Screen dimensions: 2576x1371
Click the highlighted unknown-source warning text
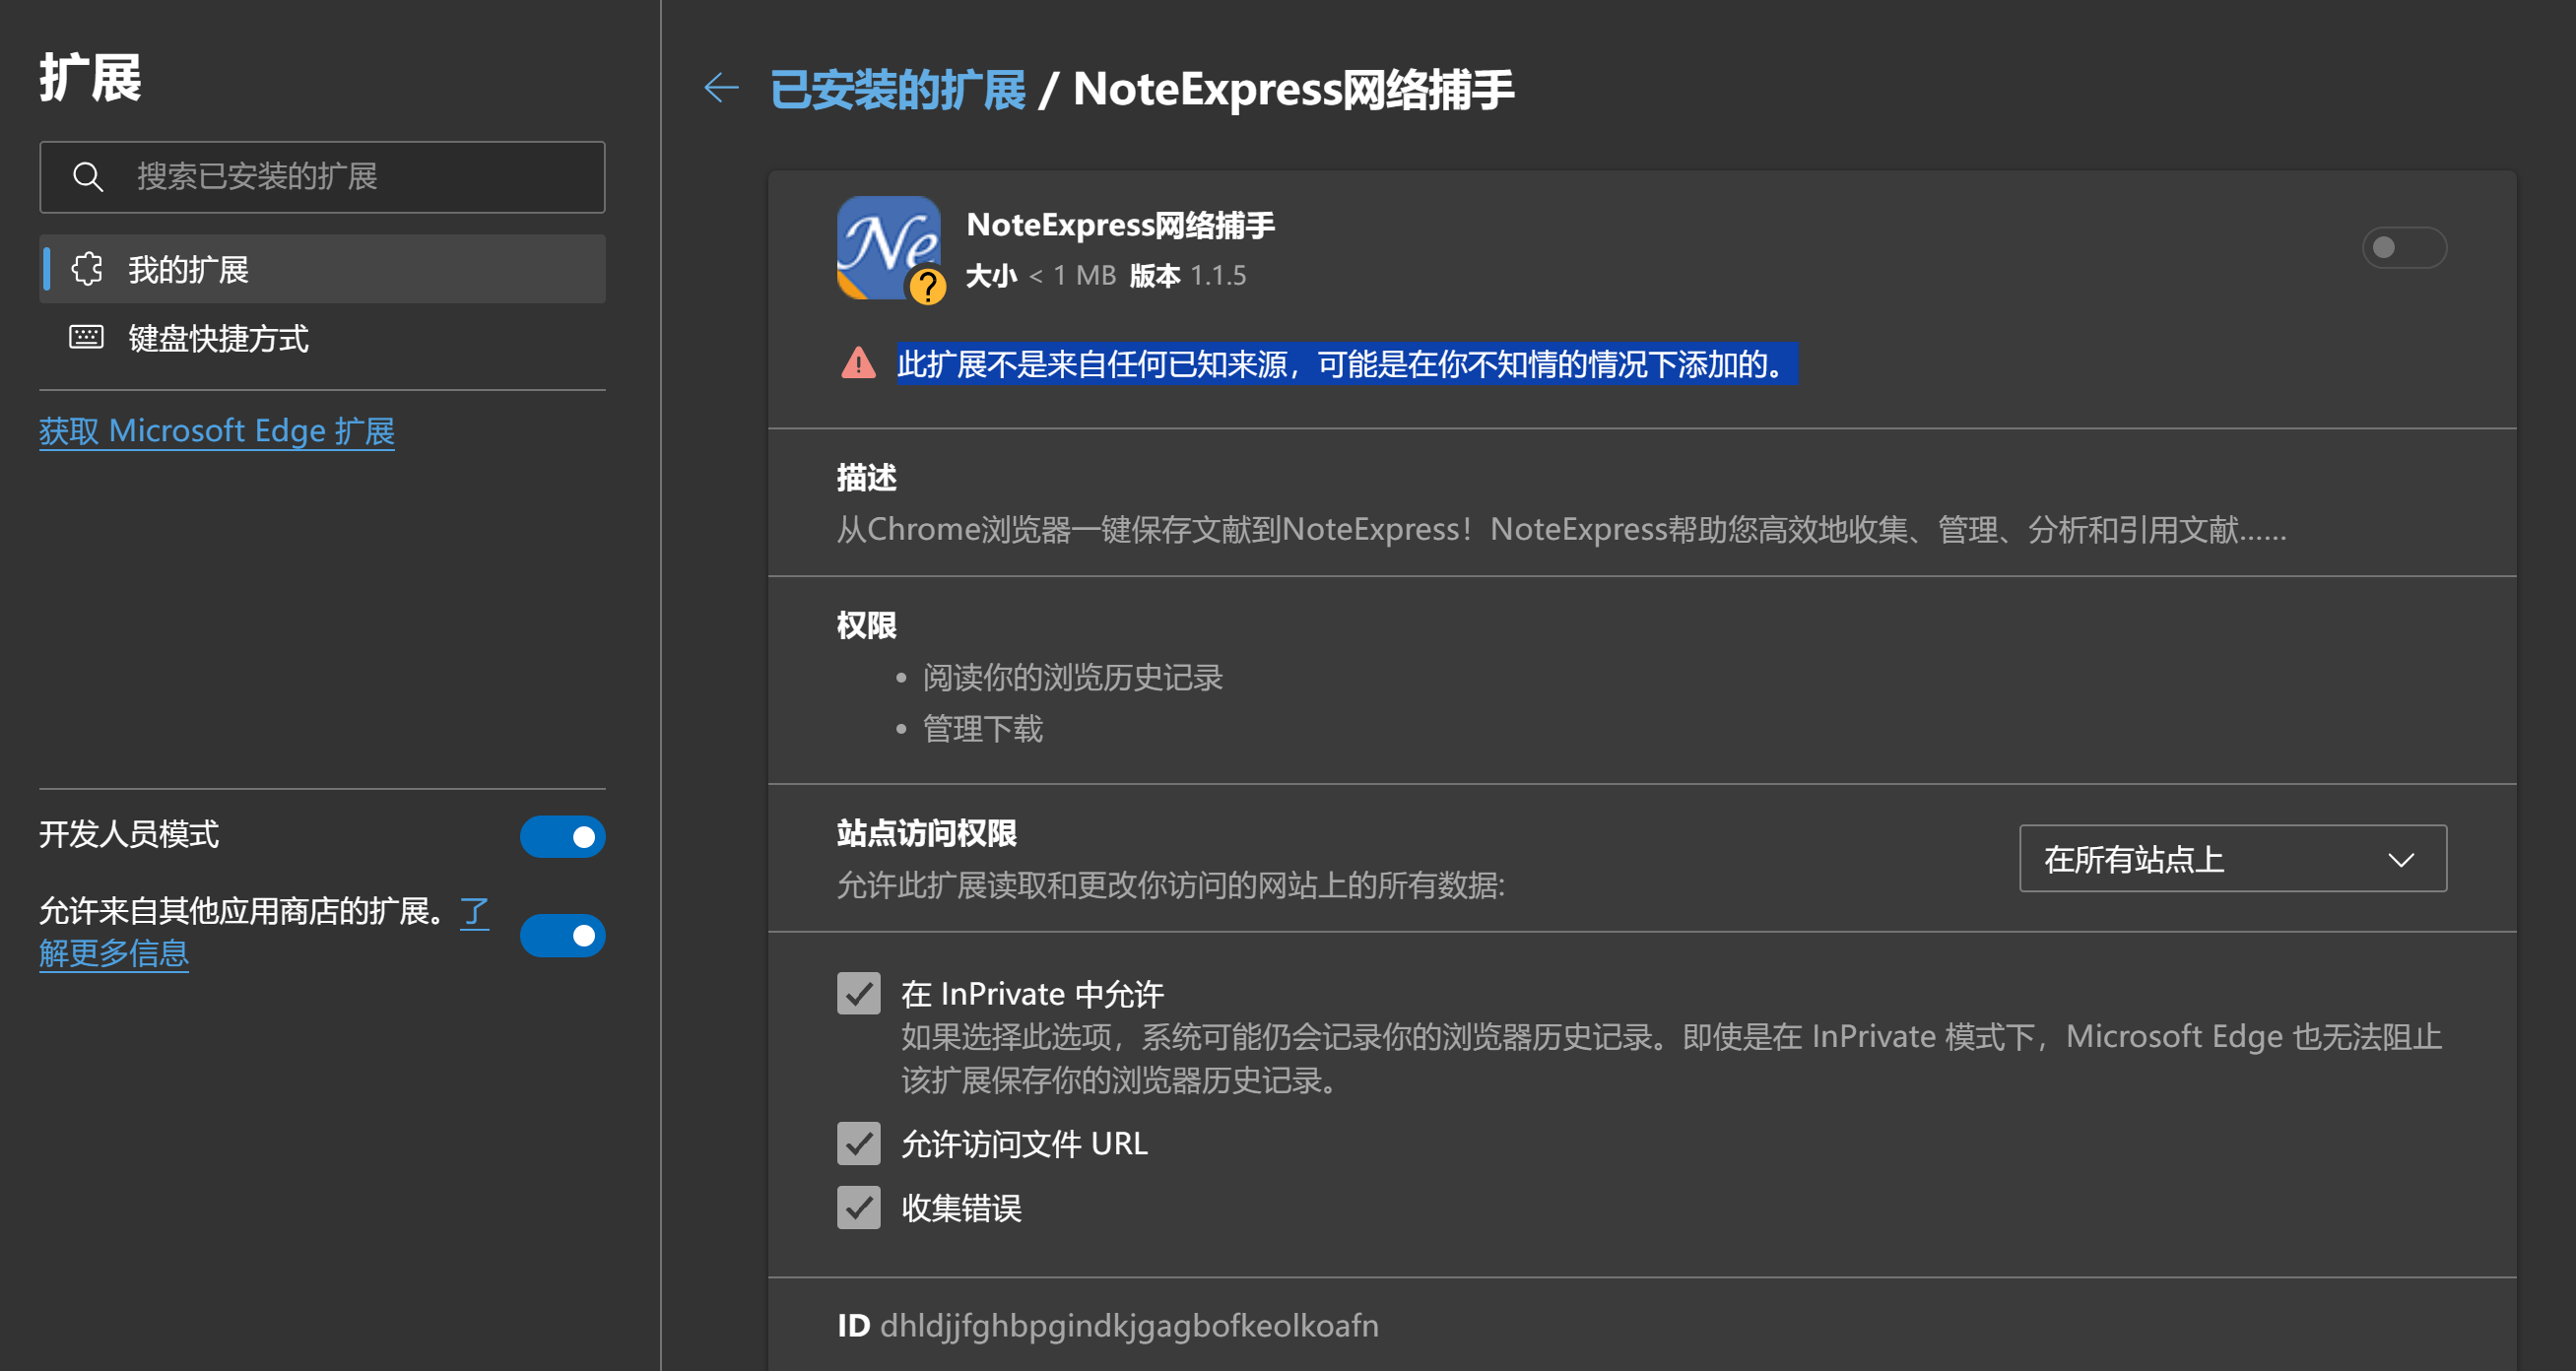(1347, 363)
